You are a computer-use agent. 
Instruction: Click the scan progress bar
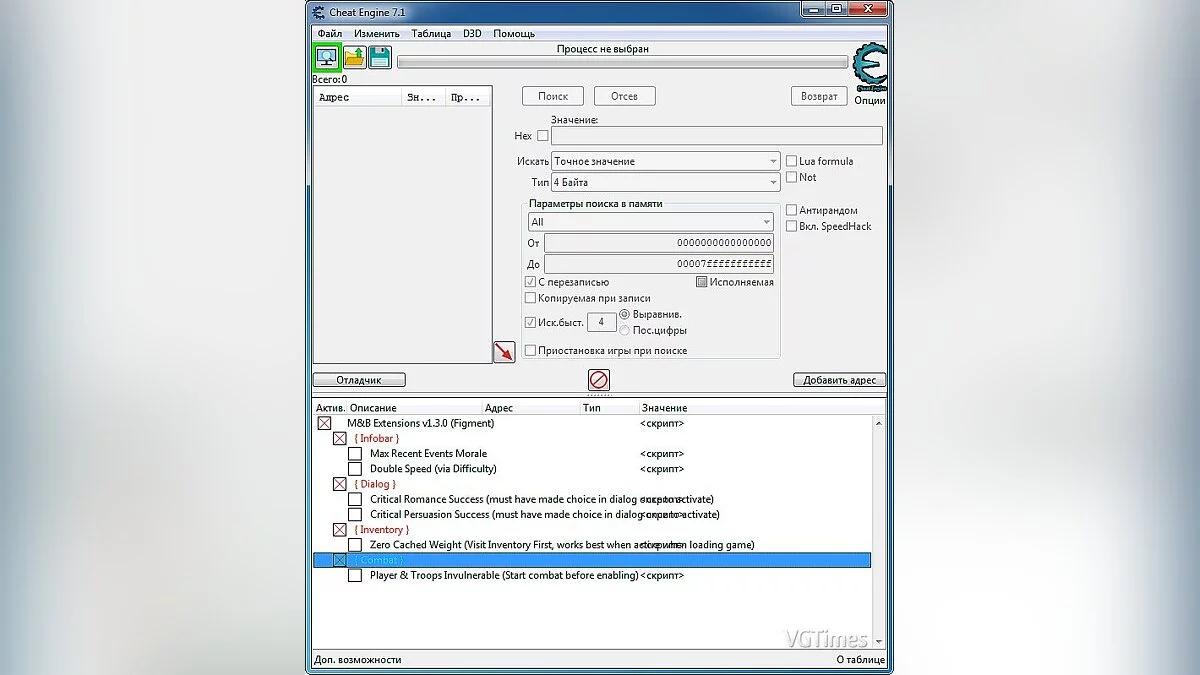coord(622,62)
